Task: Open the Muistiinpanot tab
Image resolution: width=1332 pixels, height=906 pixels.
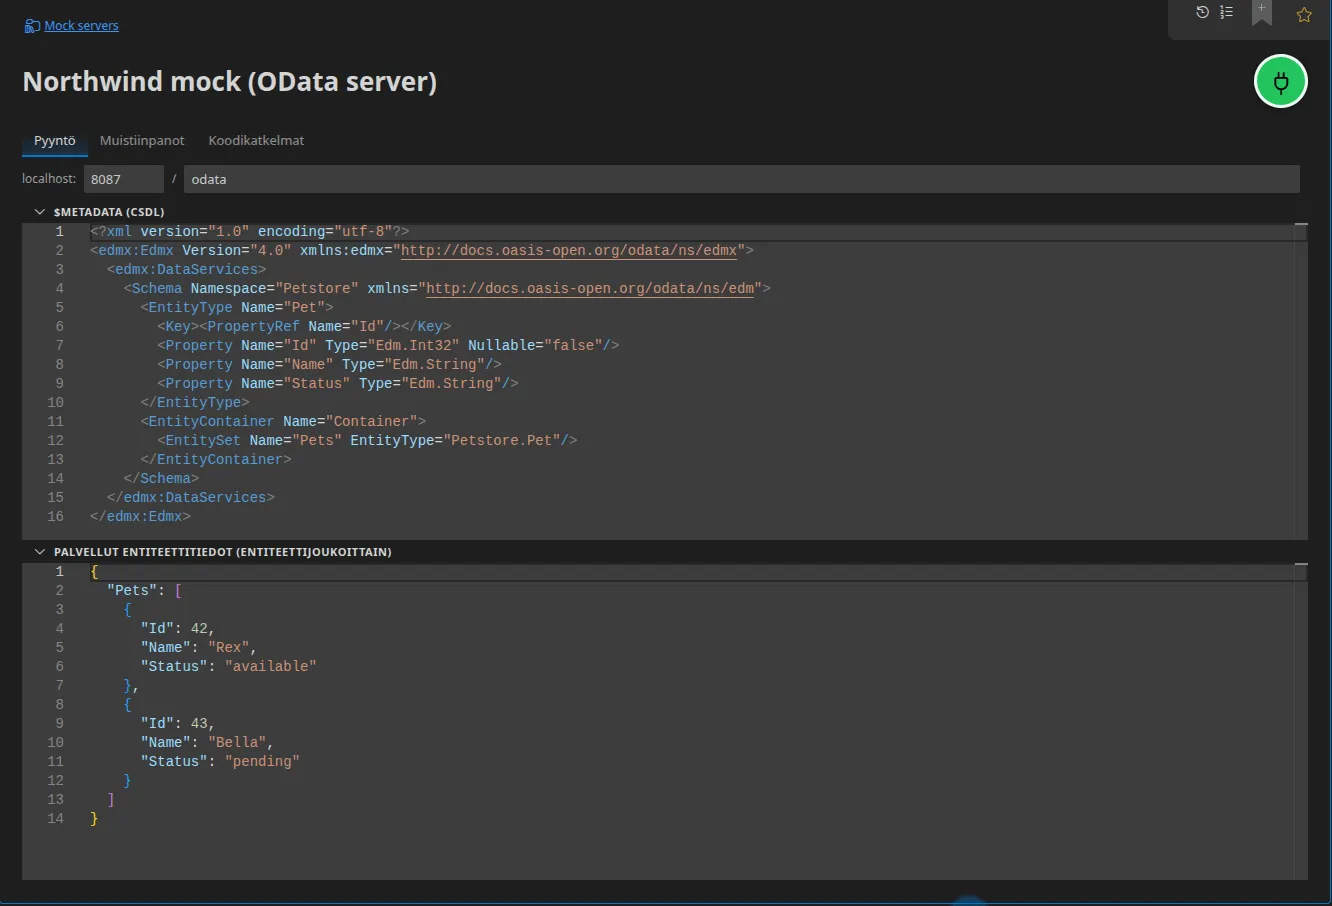Action: [x=142, y=141]
